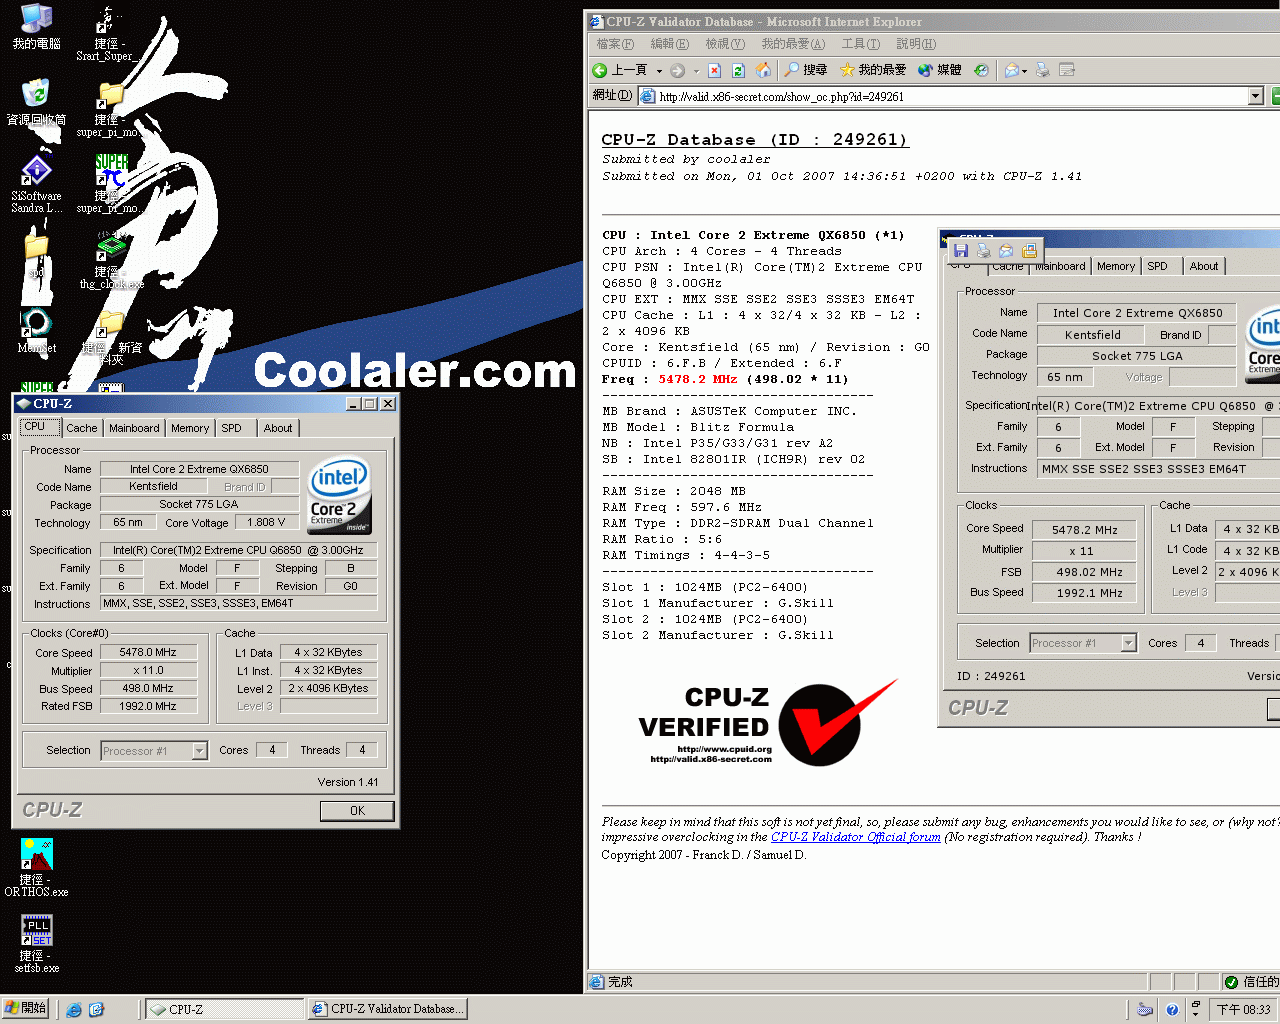
Task: Click the CPU-Z Database ID 249261 heading
Action: (x=755, y=140)
